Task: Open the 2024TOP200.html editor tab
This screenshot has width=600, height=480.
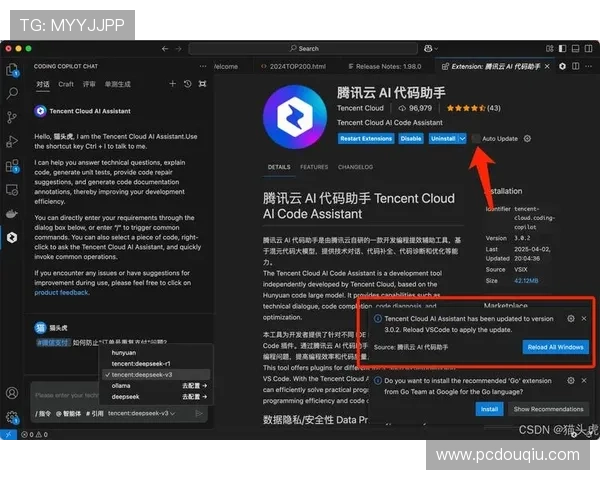Action: click(293, 67)
